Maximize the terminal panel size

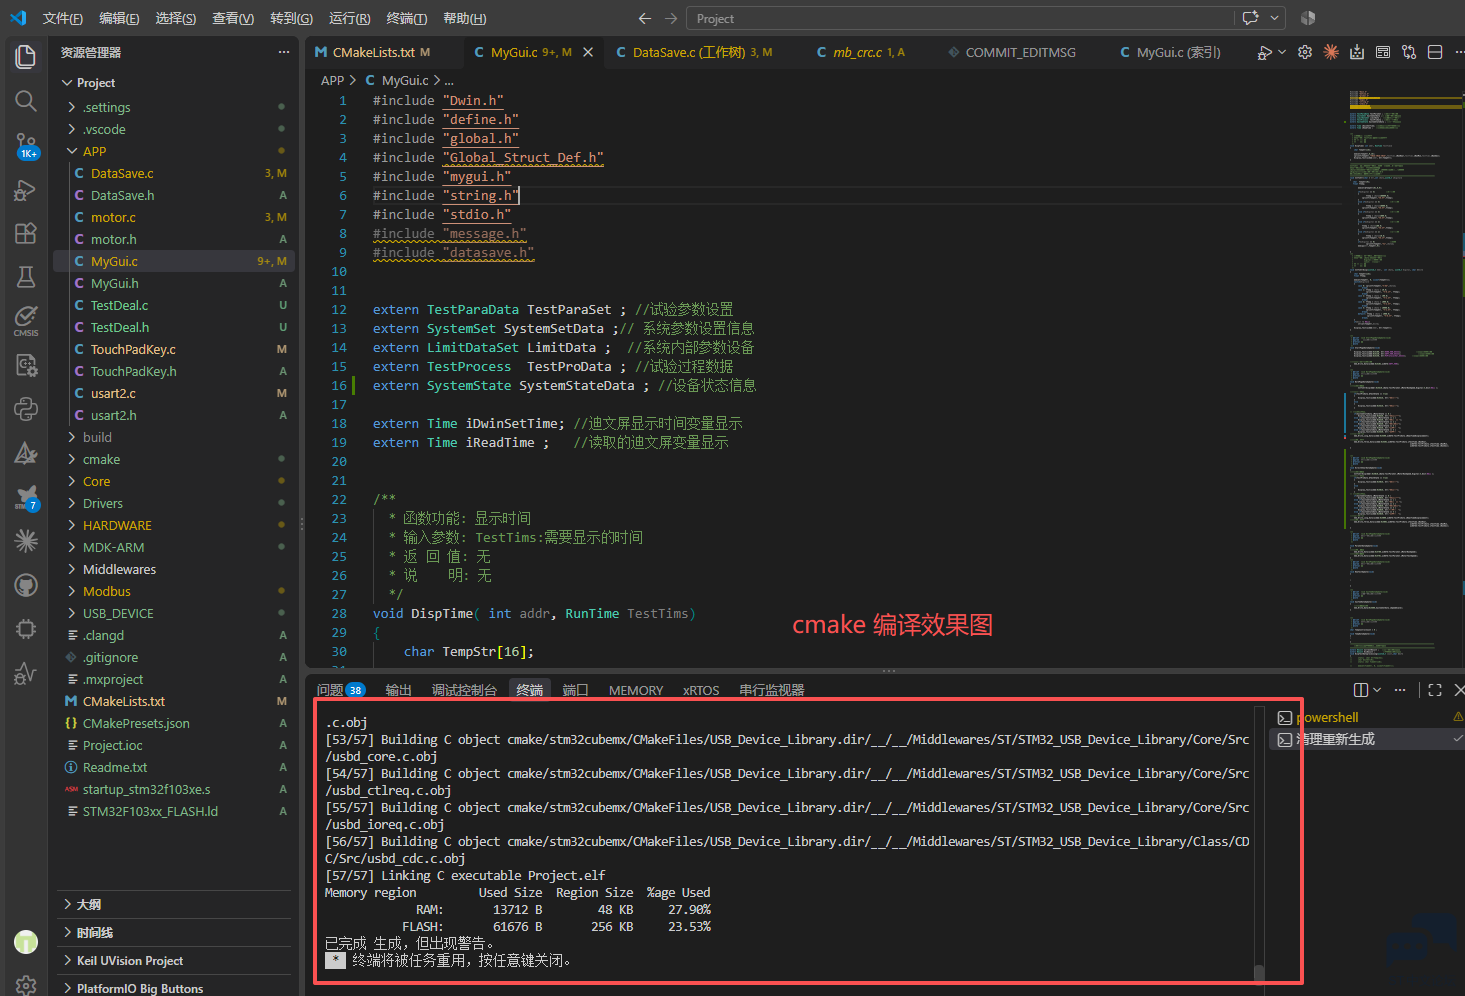click(1435, 690)
